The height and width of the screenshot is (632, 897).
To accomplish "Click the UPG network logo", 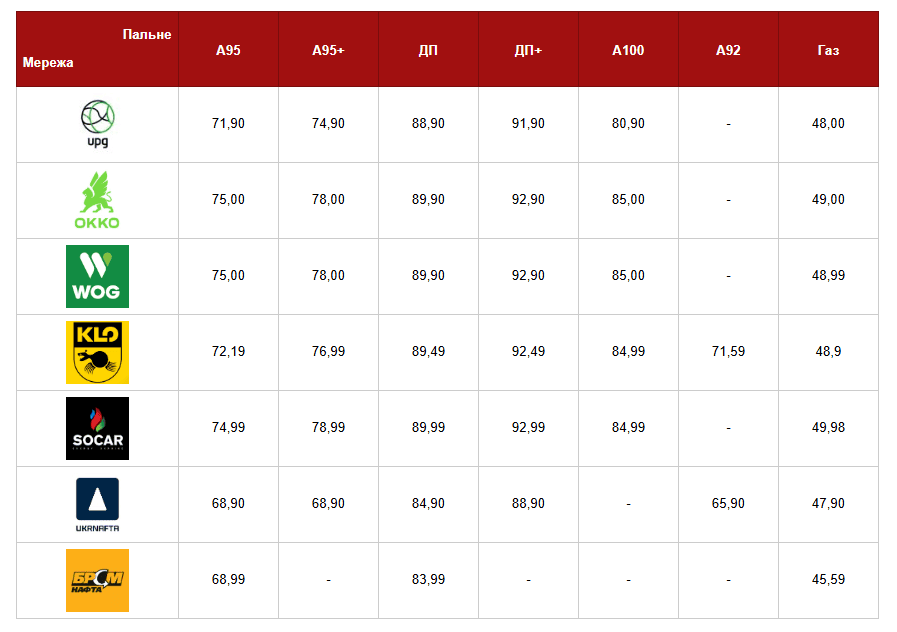I will (x=97, y=124).
